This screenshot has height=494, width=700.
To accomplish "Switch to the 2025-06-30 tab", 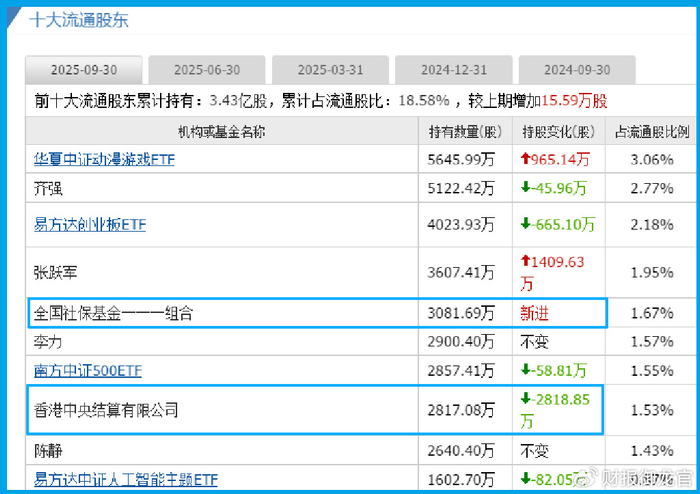I will point(207,70).
